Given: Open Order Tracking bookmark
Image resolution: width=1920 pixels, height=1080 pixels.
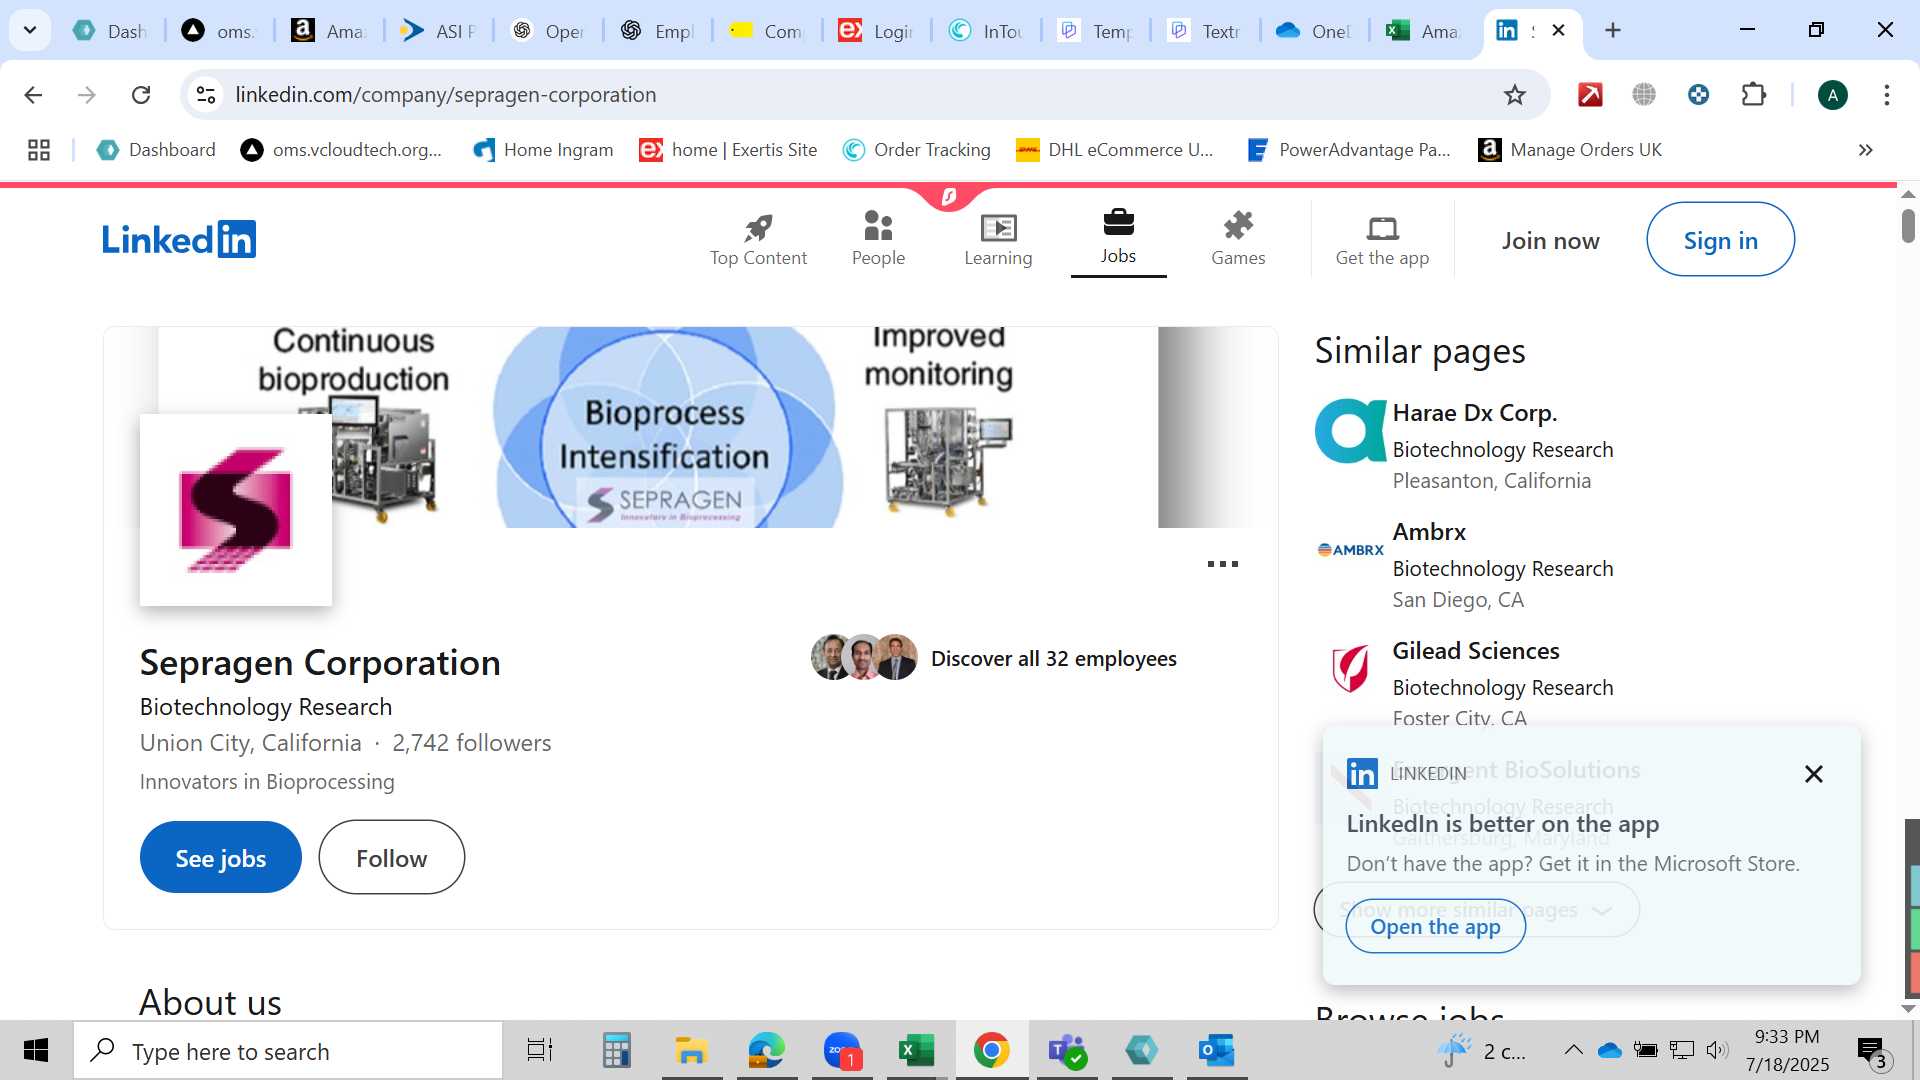Looking at the screenshot, I should (x=916, y=150).
